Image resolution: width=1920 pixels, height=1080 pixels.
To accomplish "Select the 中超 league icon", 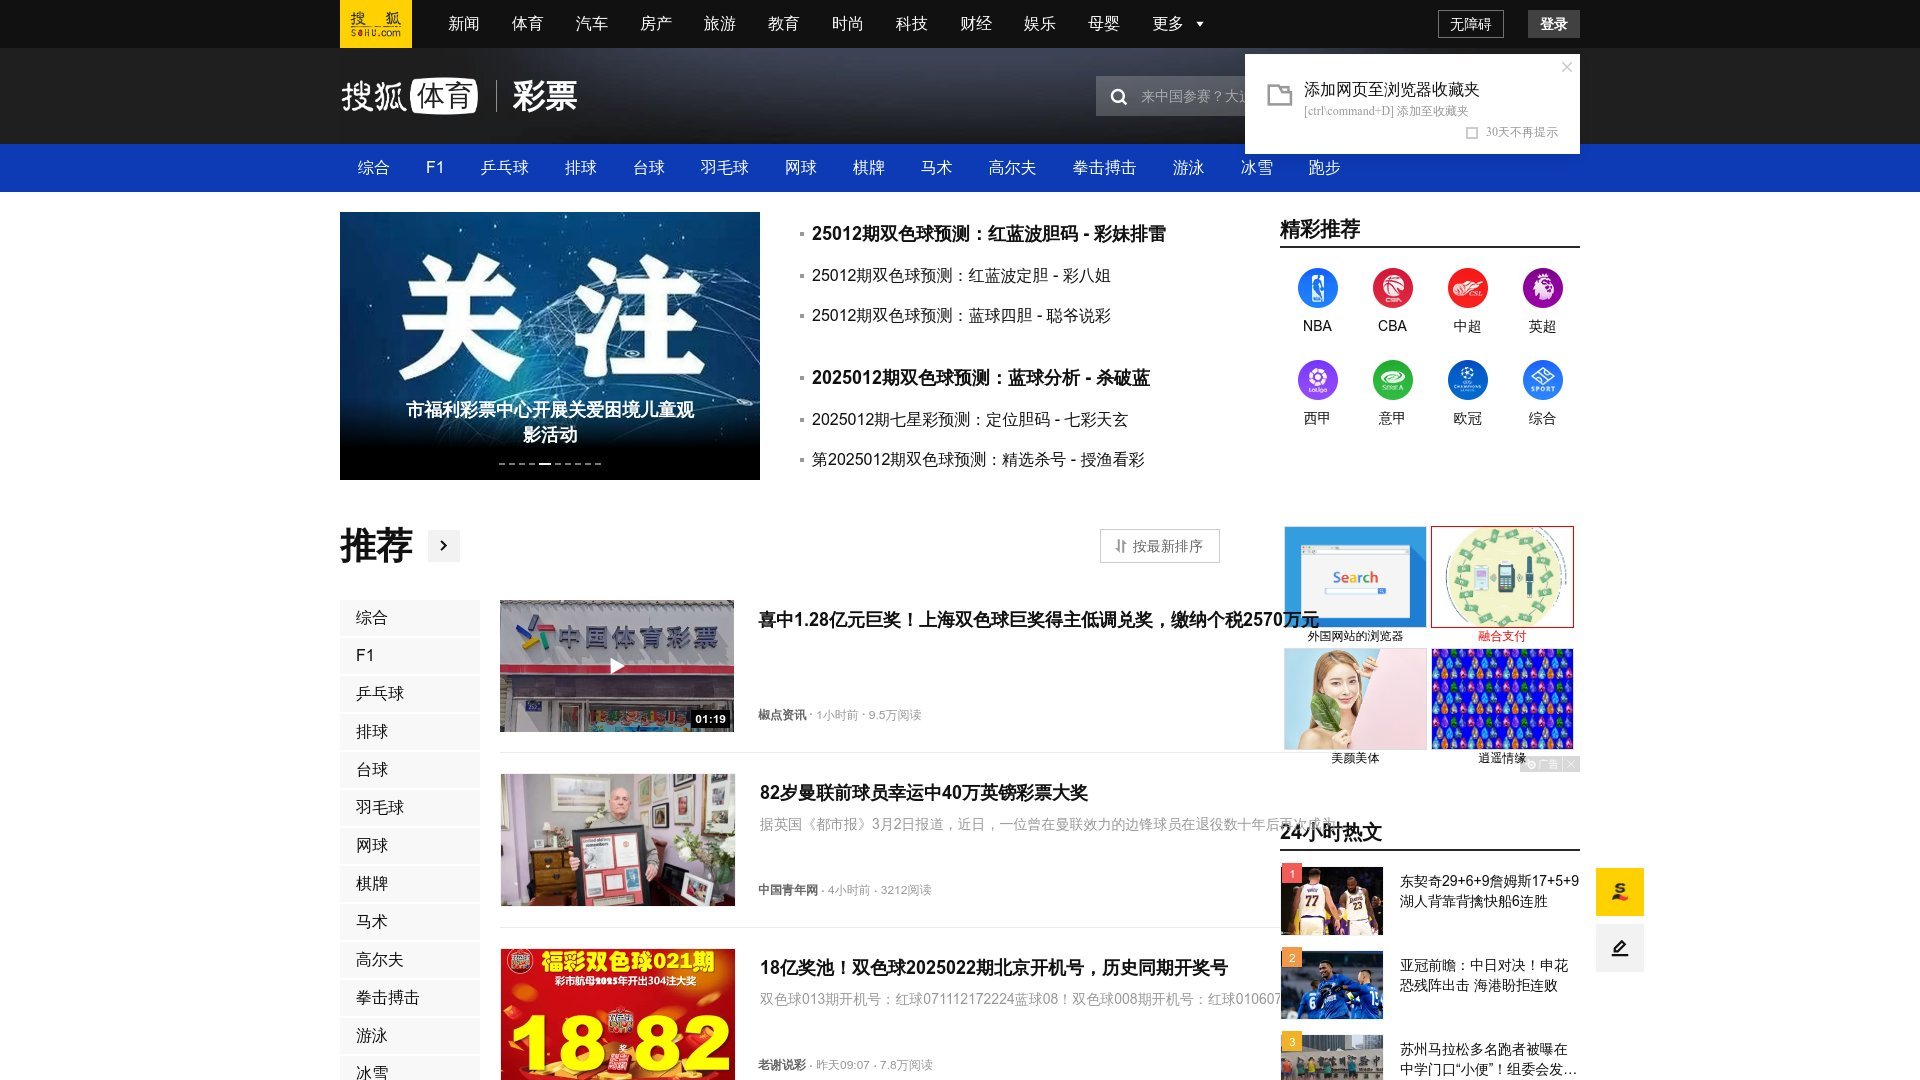I will 1467,288.
